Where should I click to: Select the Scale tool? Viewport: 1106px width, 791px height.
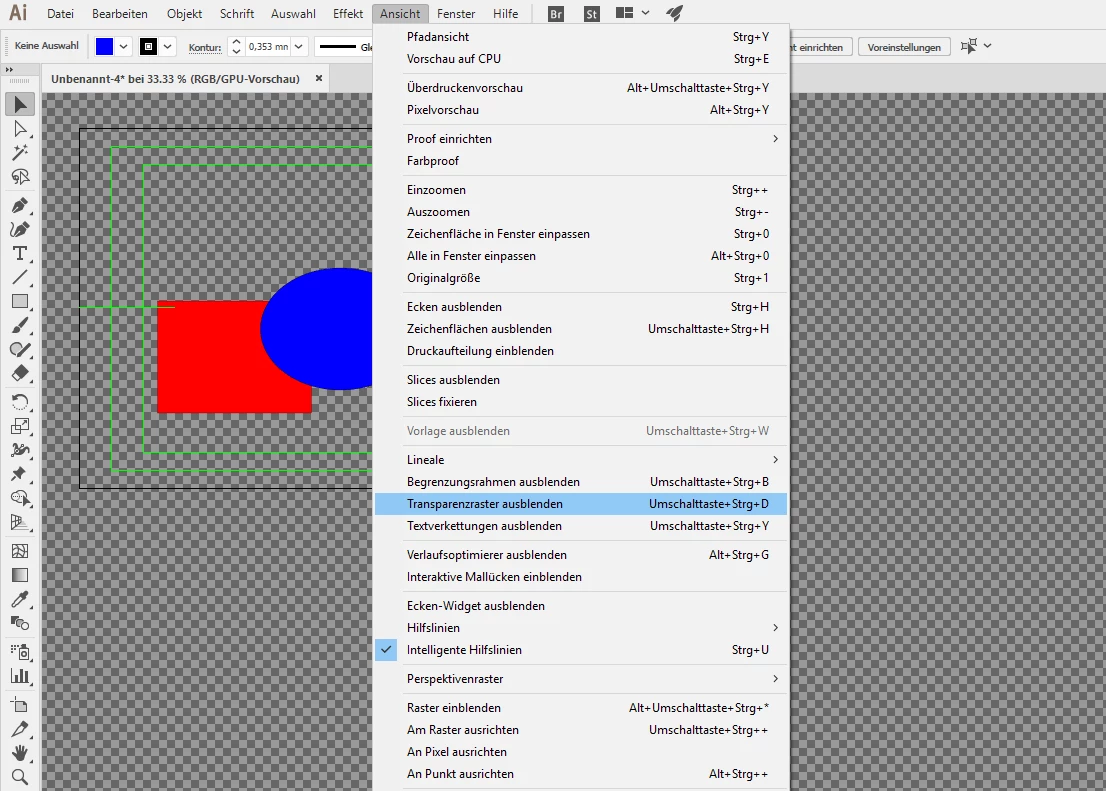pyautogui.click(x=20, y=426)
